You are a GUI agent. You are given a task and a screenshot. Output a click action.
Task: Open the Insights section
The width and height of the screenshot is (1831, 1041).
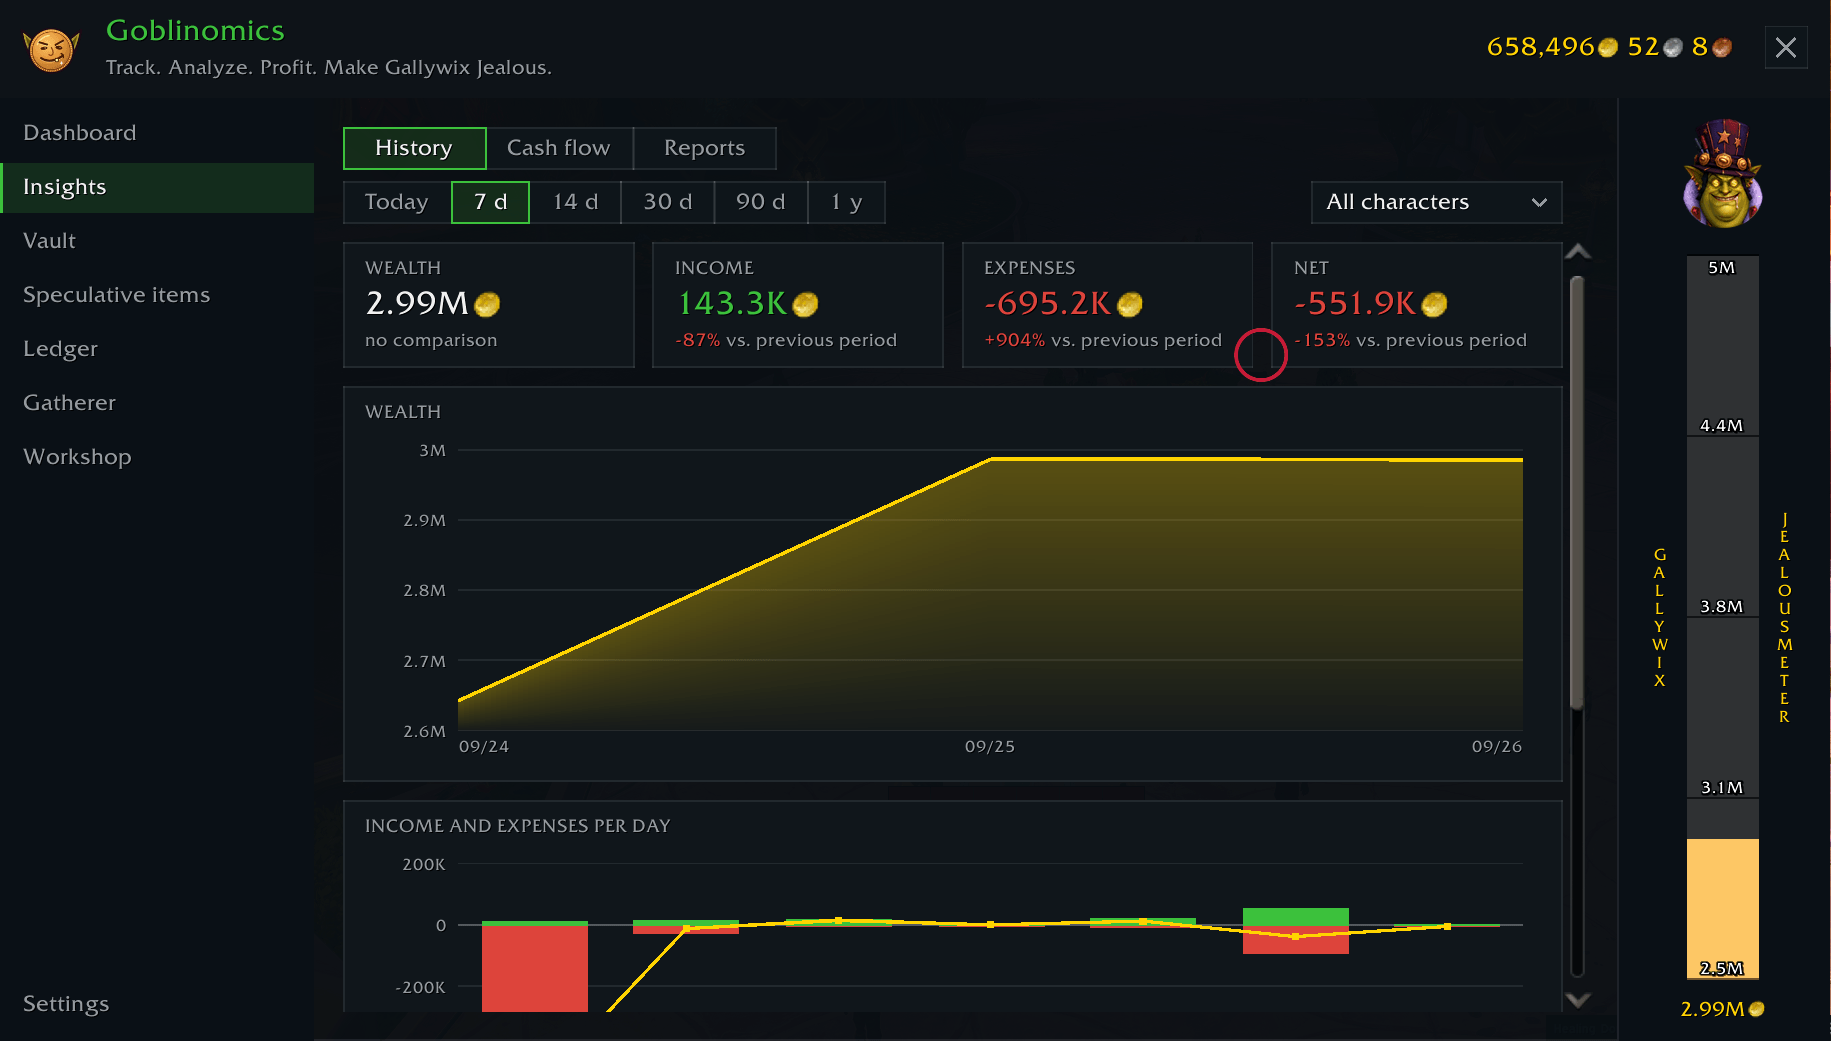coord(157,187)
